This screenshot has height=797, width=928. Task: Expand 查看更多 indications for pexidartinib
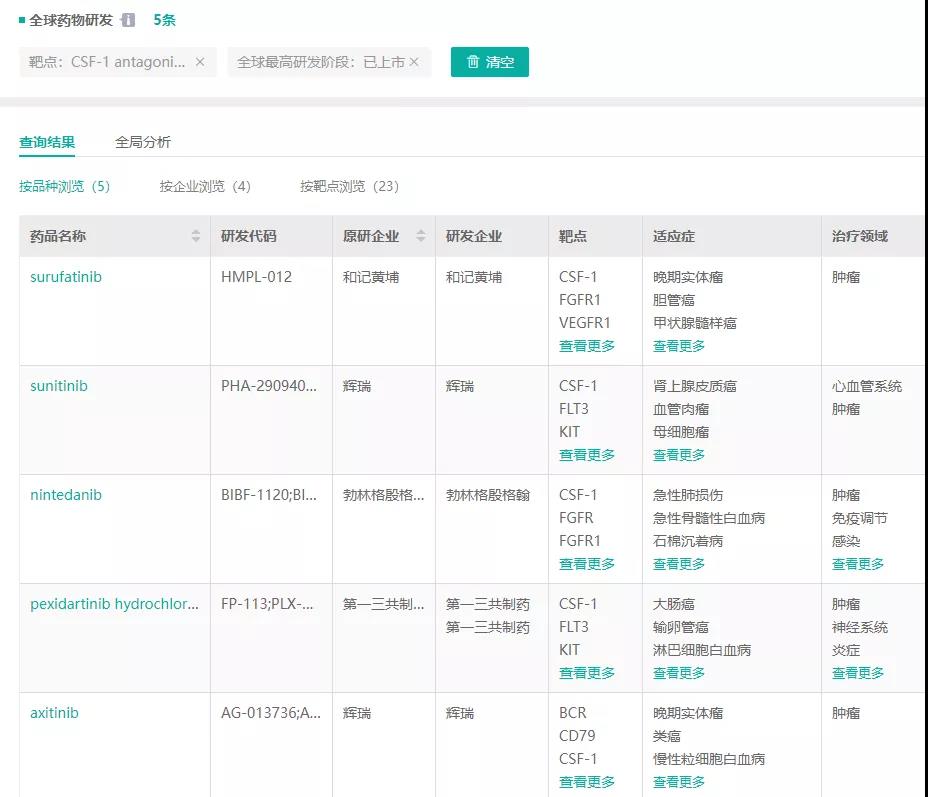679,673
